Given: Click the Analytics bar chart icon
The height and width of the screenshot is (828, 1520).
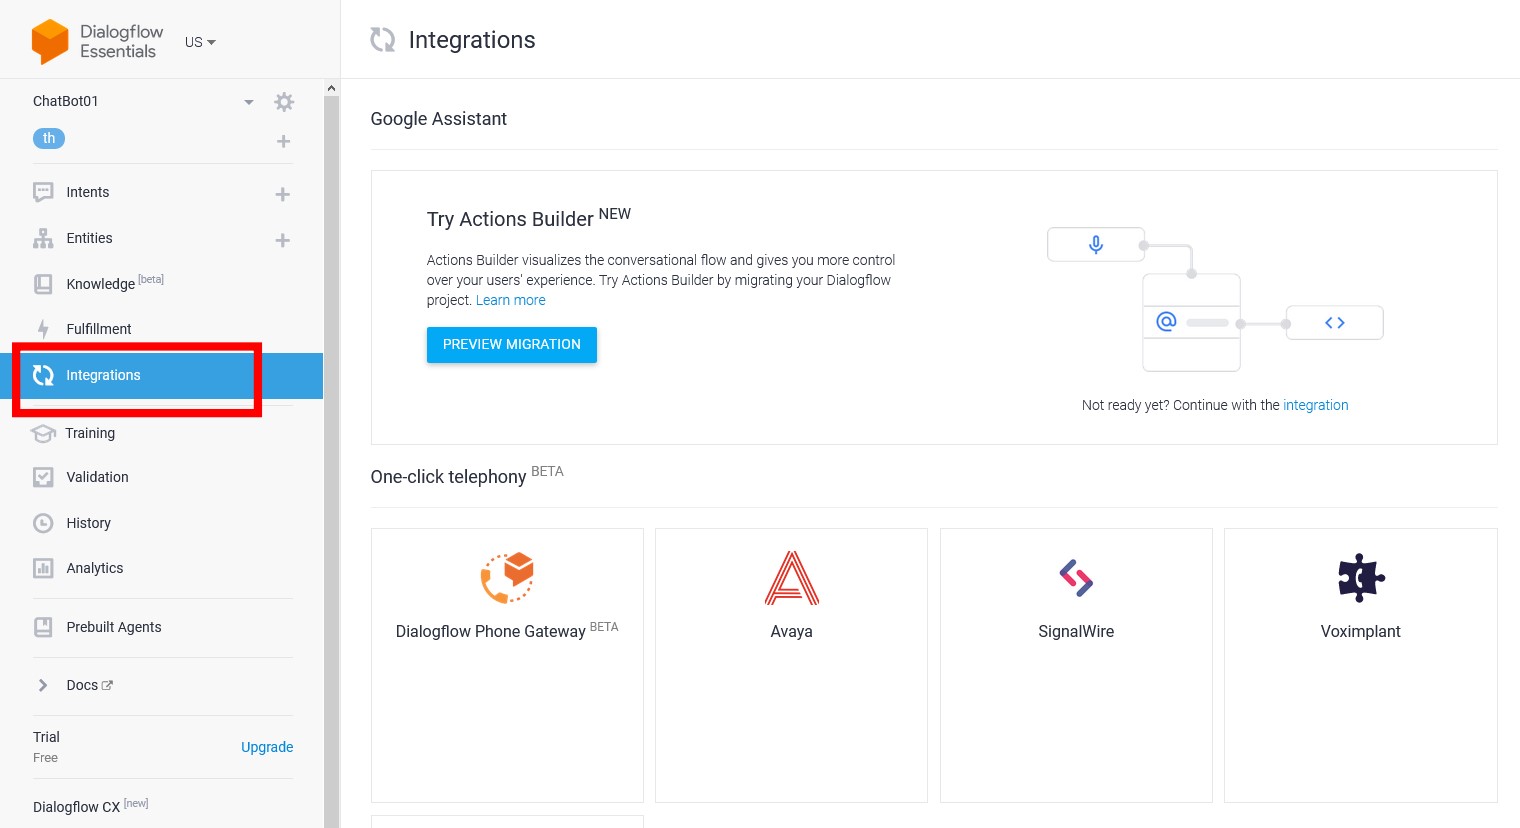Looking at the screenshot, I should coord(43,568).
